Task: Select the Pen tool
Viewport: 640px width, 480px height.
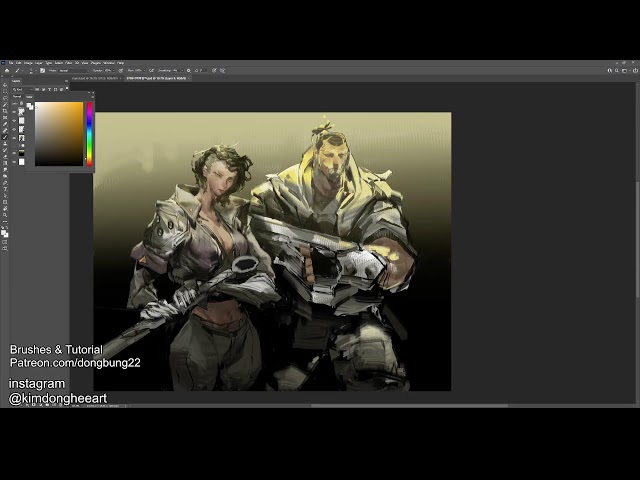Action: coord(5,183)
